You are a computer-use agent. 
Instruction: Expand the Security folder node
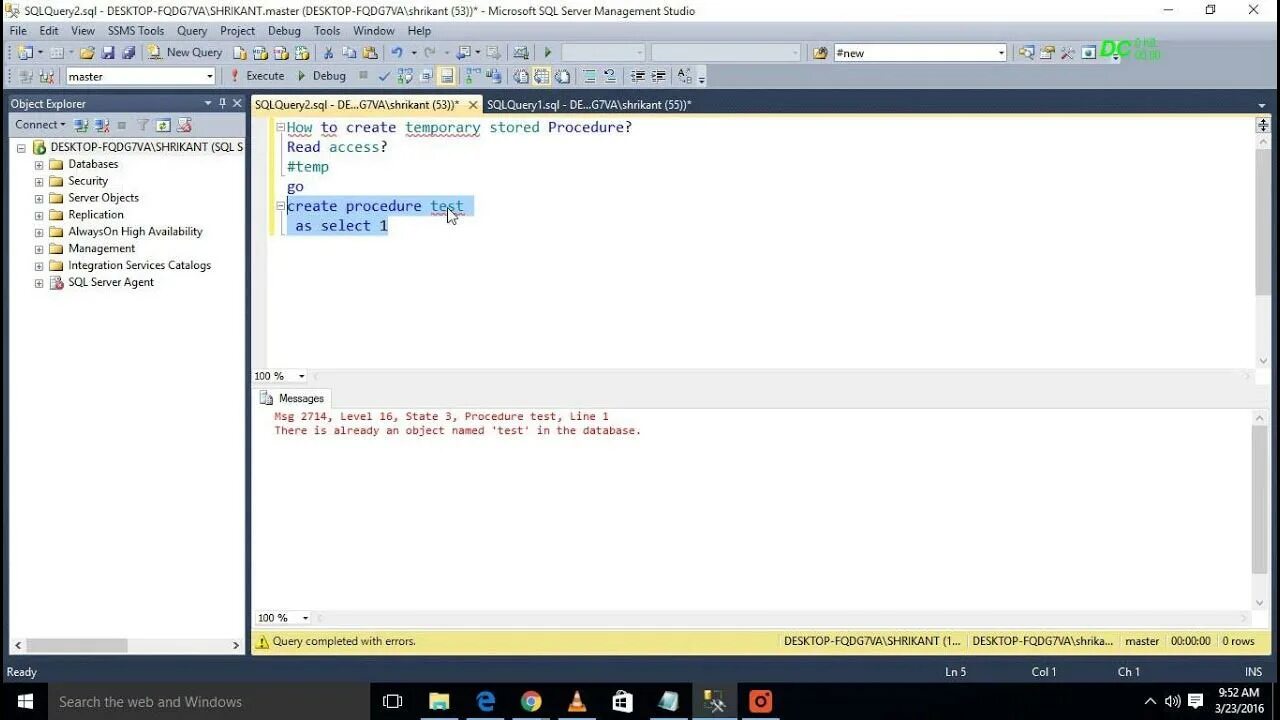(39, 182)
